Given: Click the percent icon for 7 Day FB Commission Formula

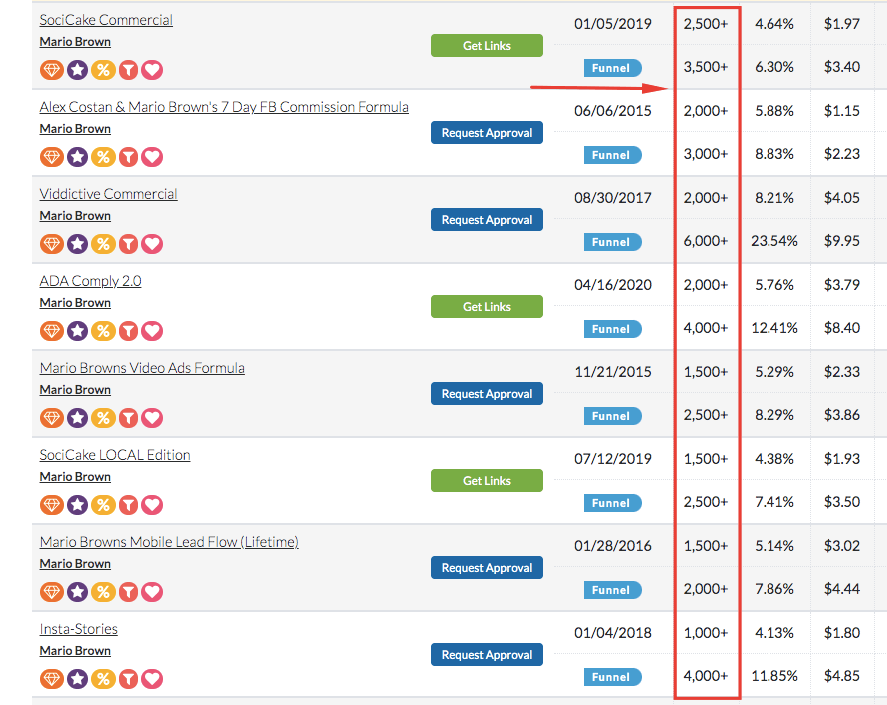Looking at the screenshot, I should pyautogui.click(x=103, y=157).
